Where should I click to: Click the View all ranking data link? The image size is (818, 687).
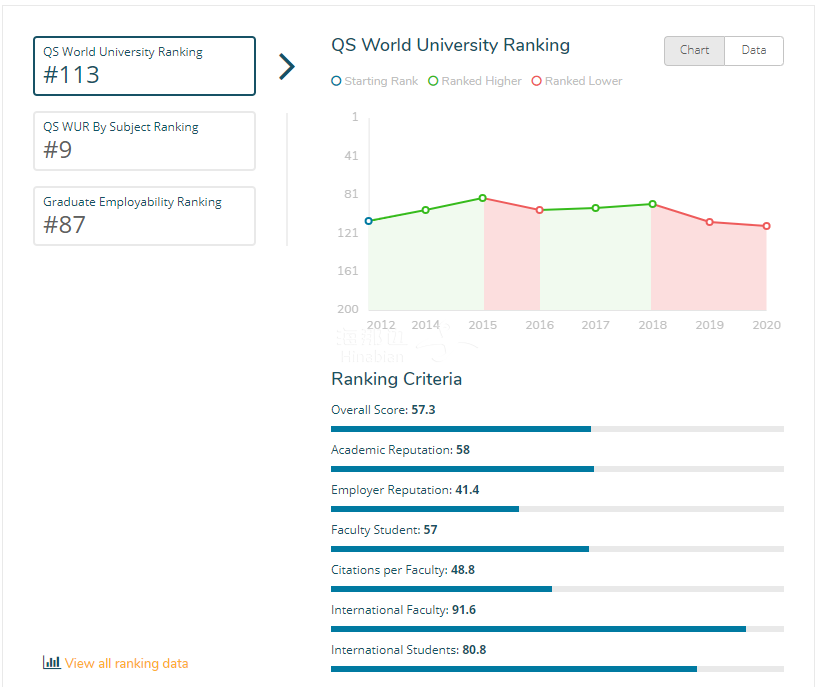coord(126,663)
